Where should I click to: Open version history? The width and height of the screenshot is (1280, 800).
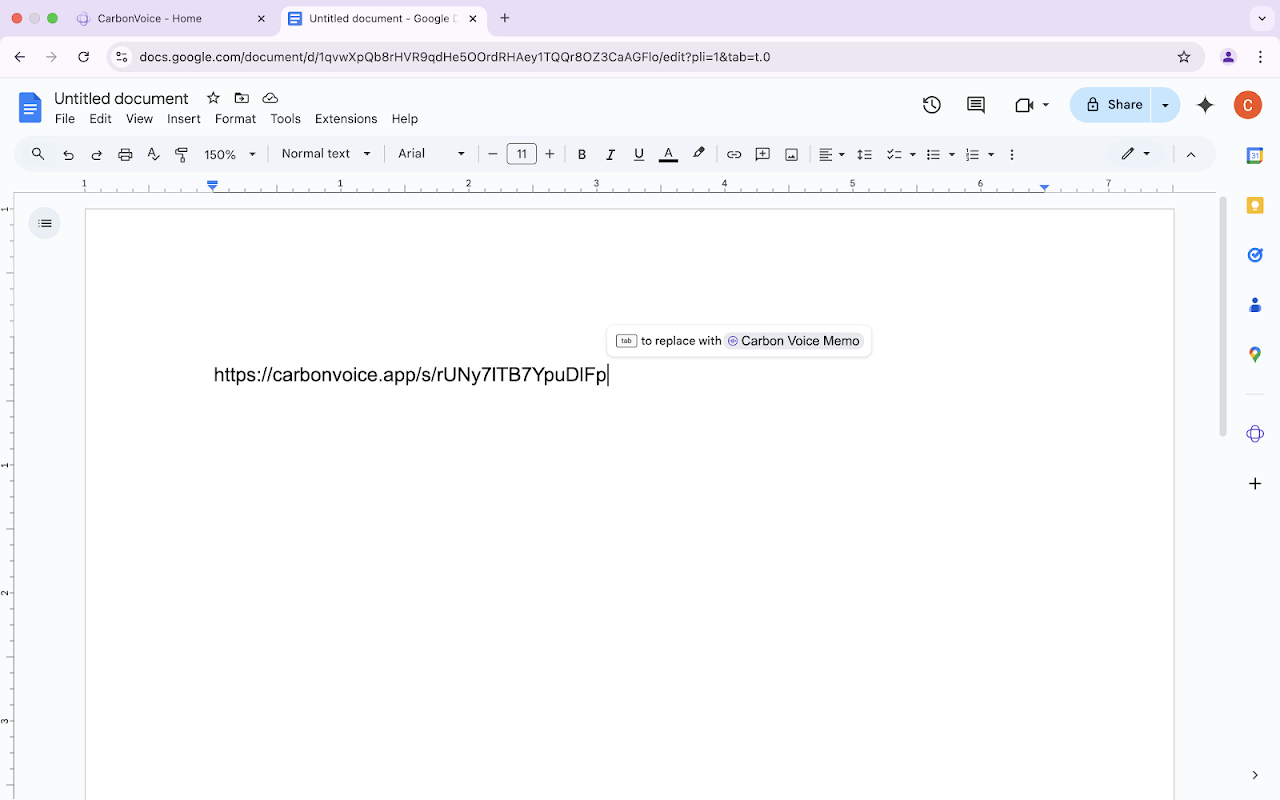932,105
